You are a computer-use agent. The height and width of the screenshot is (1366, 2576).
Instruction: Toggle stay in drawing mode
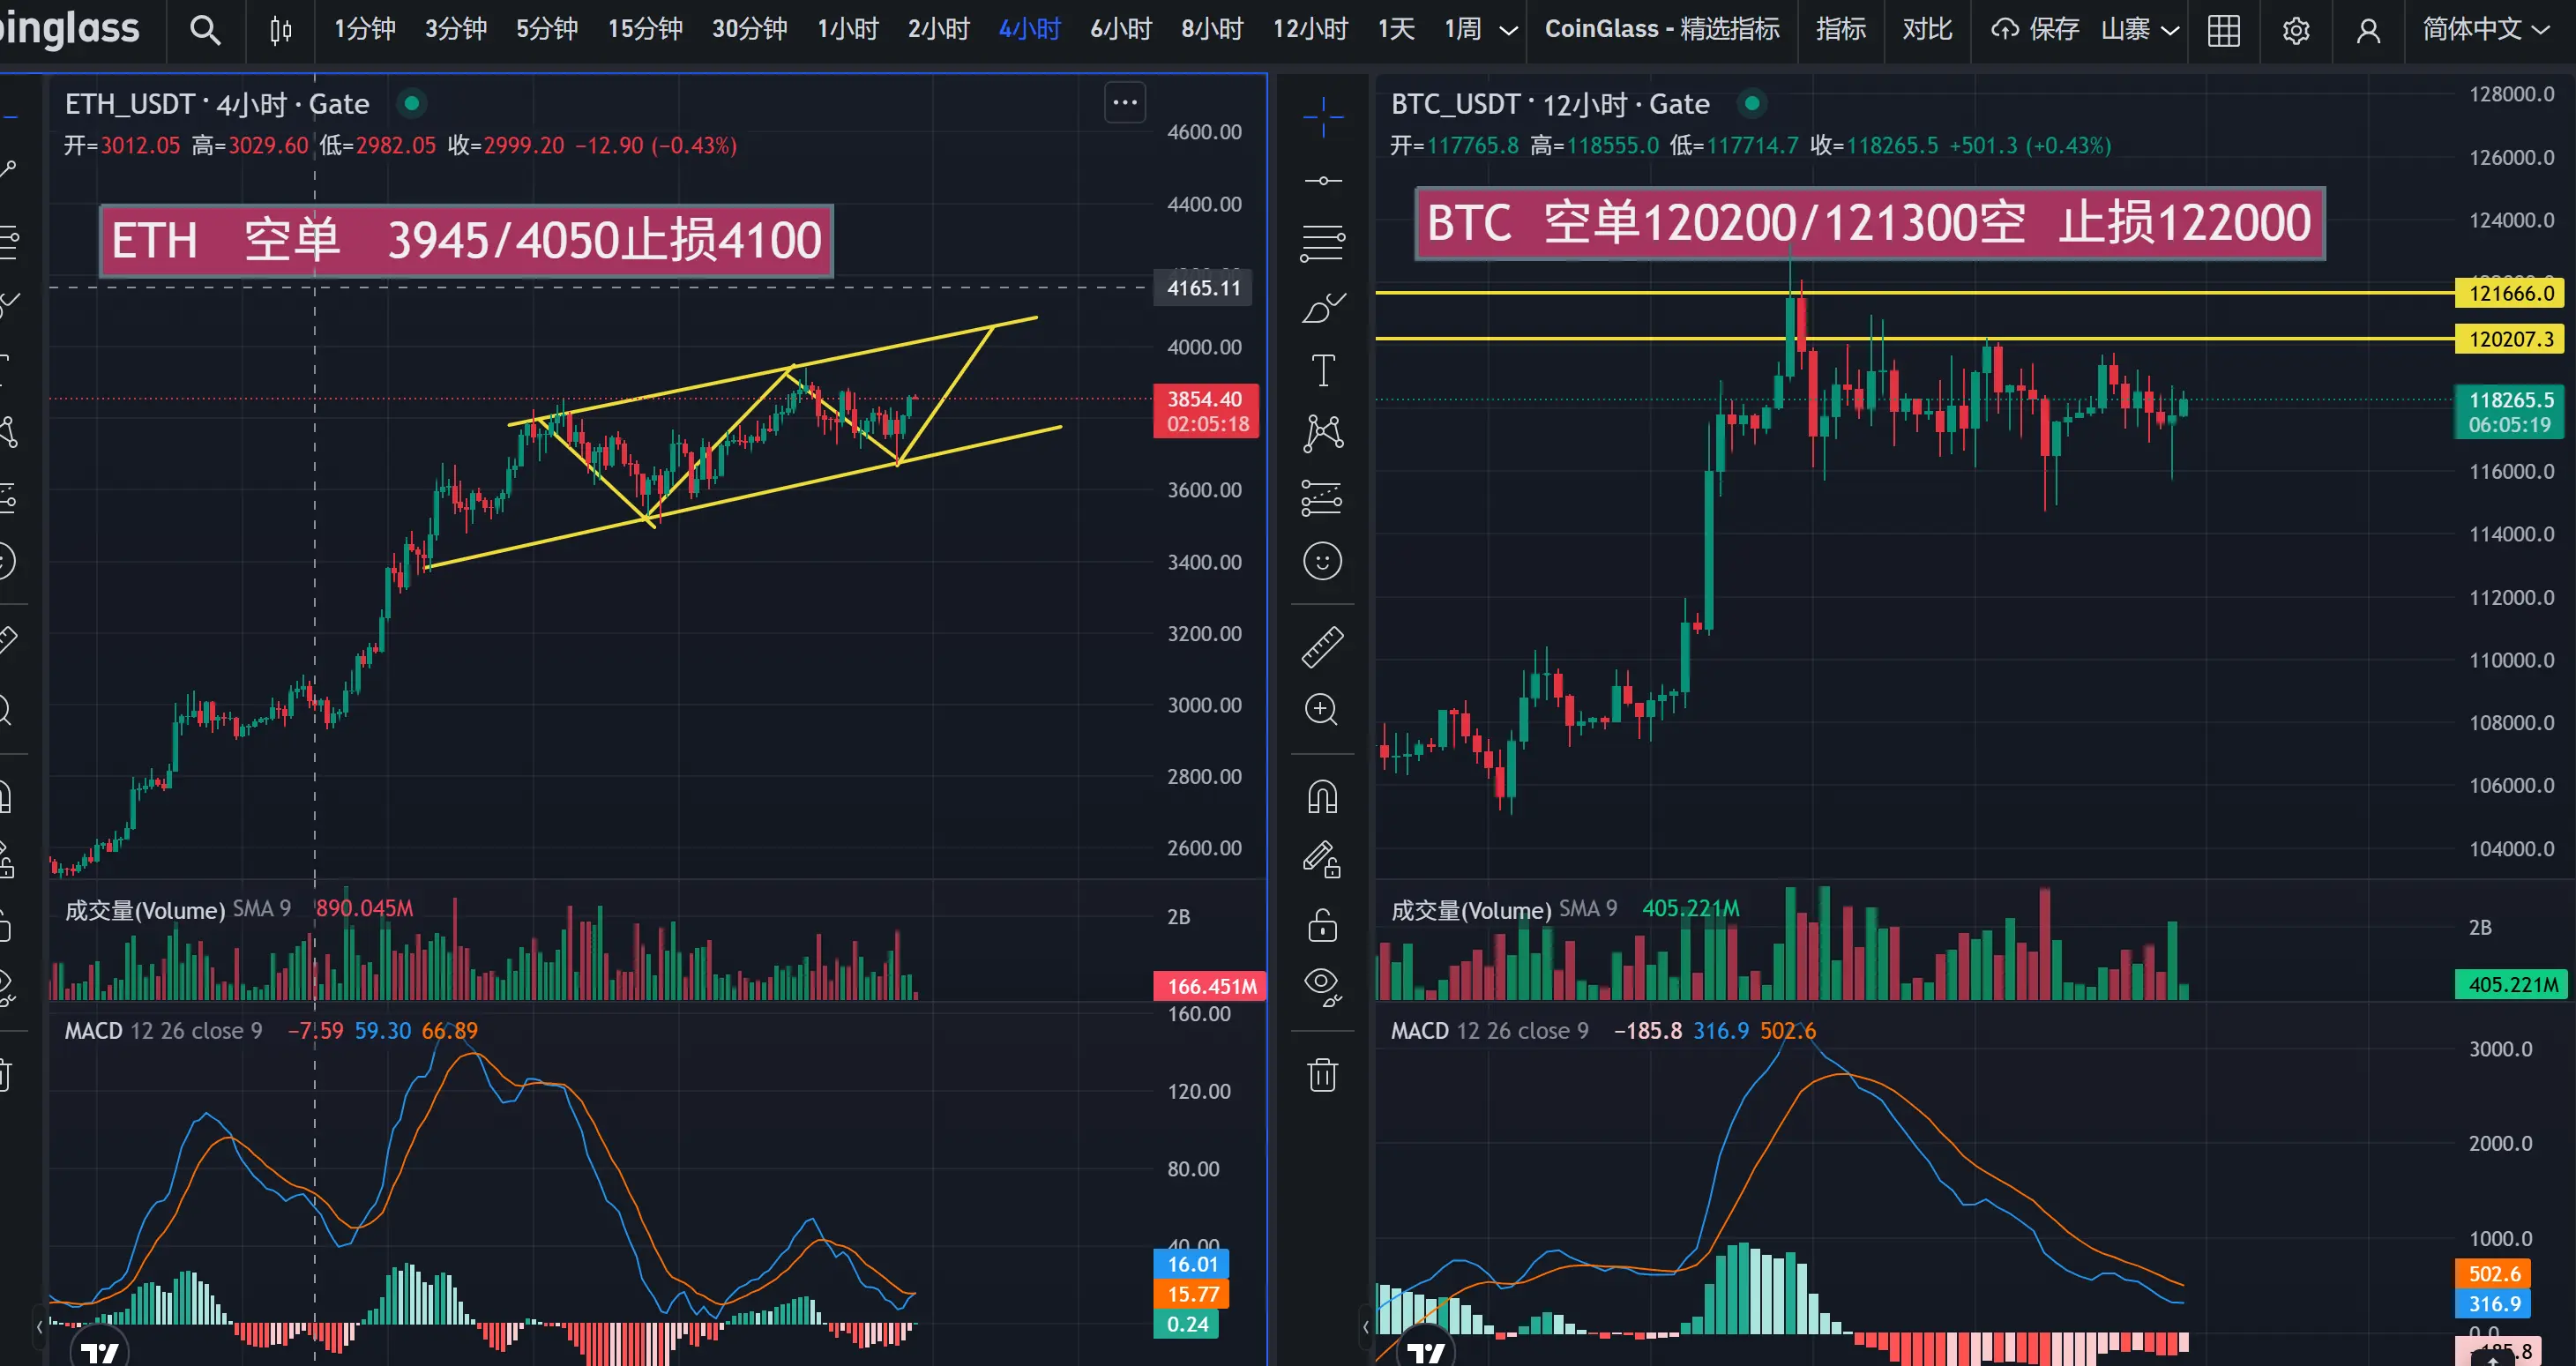click(x=1322, y=860)
